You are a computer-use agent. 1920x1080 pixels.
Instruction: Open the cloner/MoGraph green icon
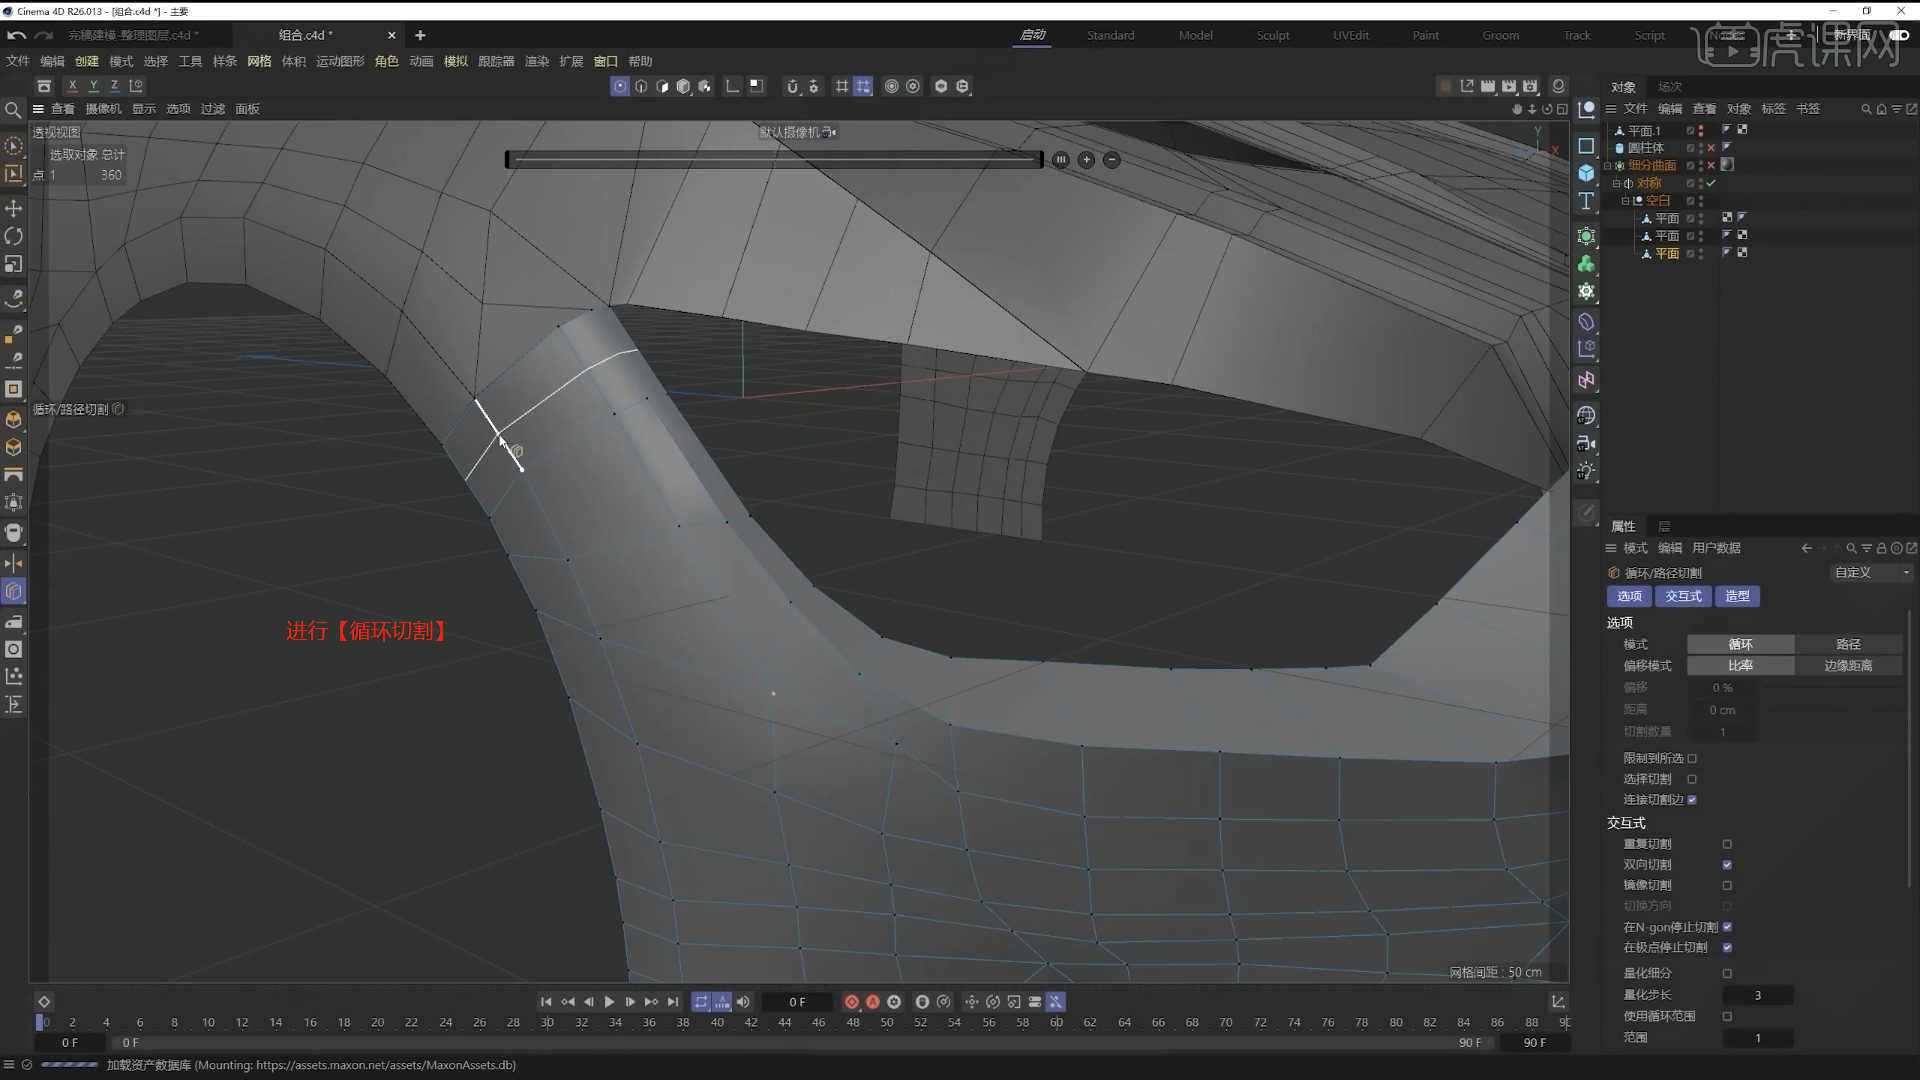[1586, 264]
